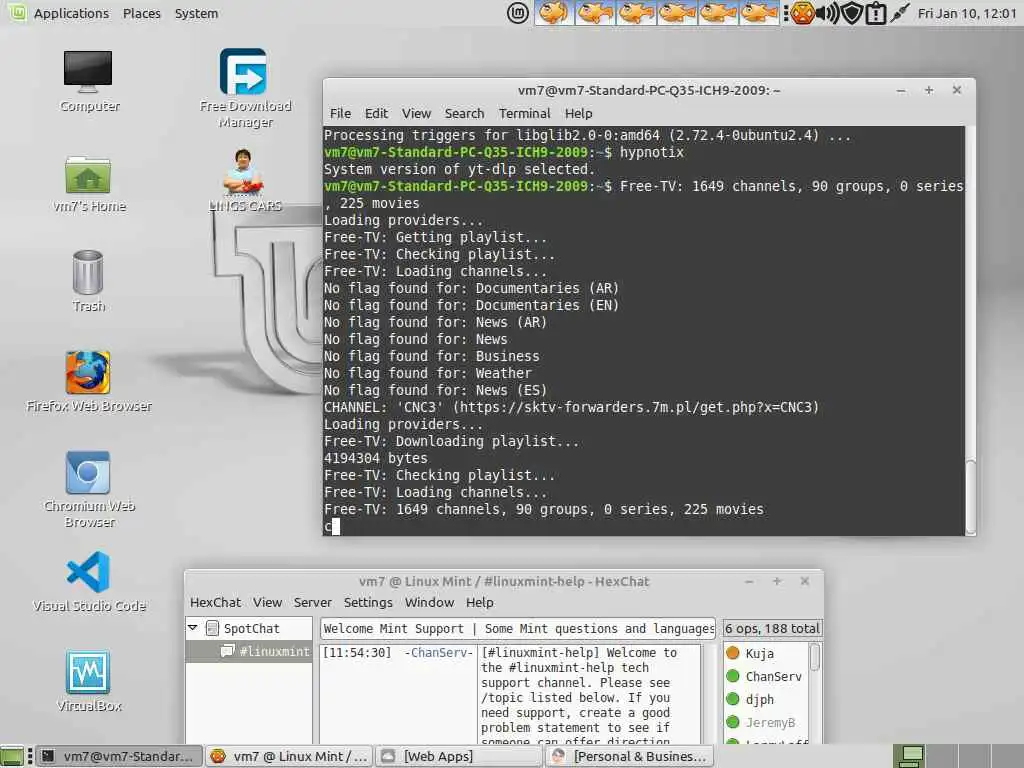
Task: Open the Places menu
Action: 142,13
